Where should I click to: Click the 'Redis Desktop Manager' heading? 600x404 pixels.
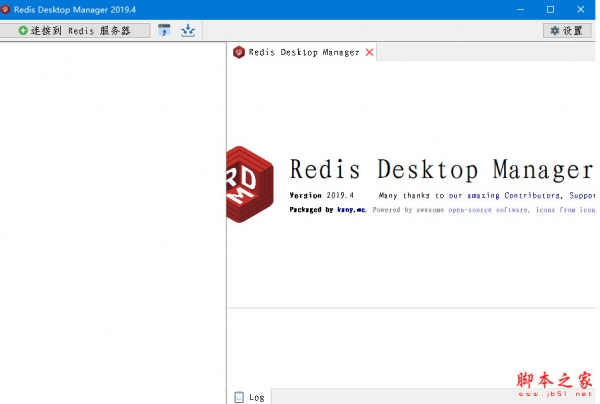click(441, 169)
